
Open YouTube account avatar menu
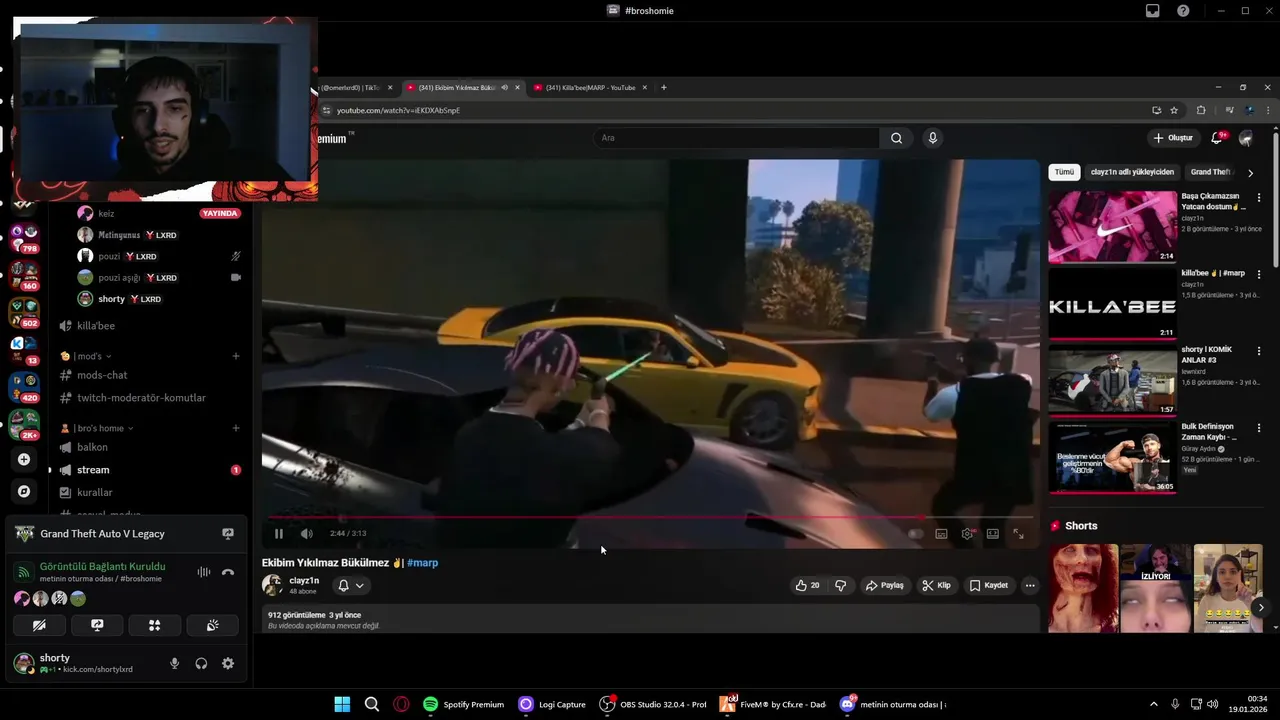1246,138
